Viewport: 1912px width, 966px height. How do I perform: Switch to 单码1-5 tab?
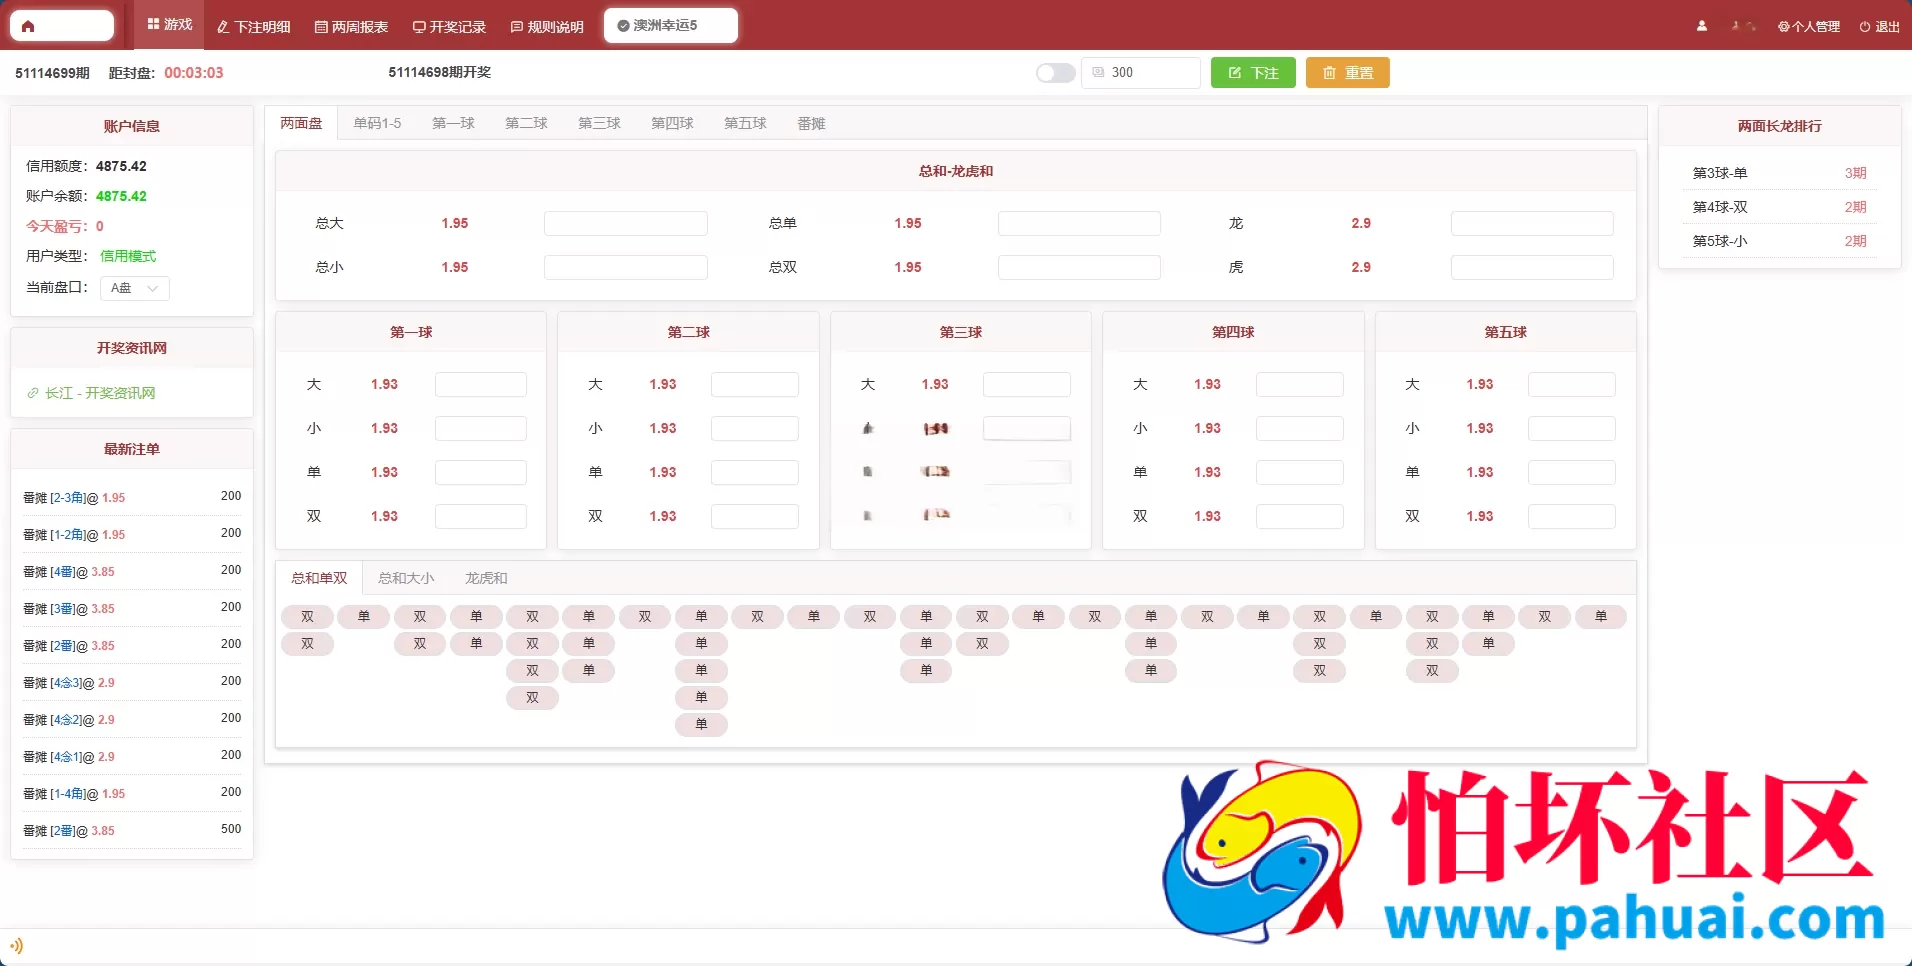[x=377, y=123]
